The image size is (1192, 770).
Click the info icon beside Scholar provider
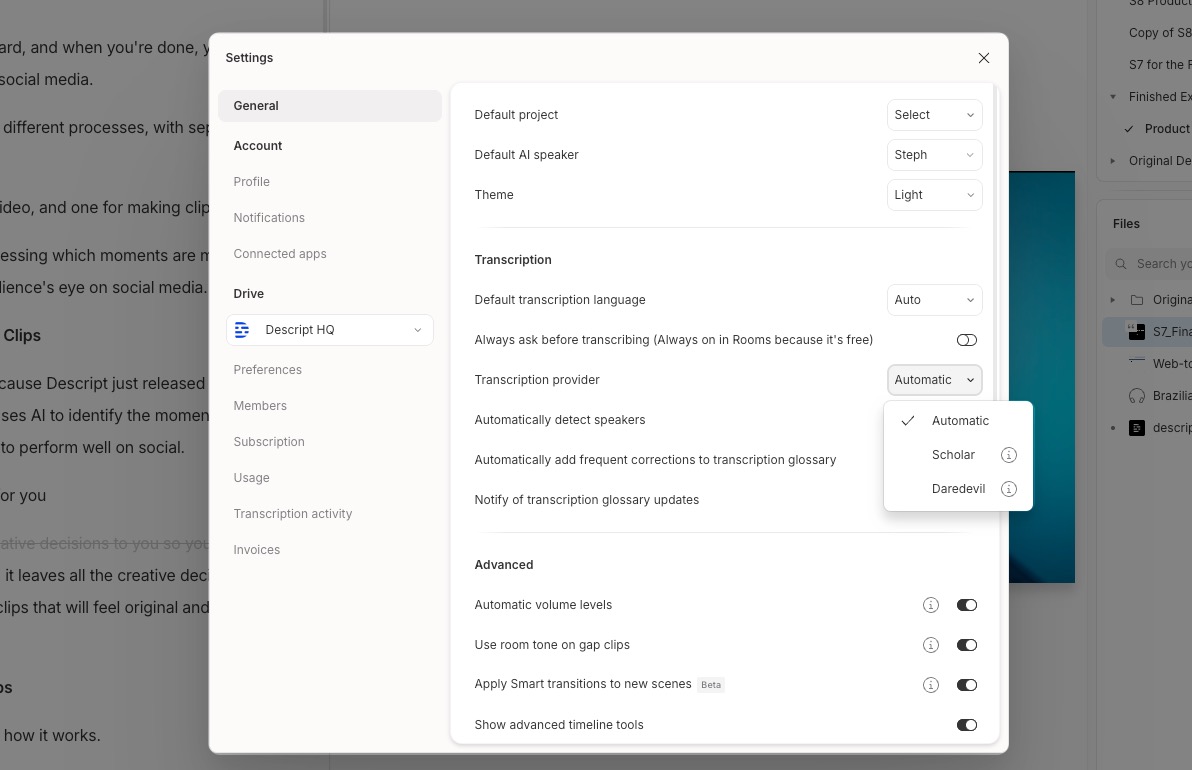(x=1008, y=455)
